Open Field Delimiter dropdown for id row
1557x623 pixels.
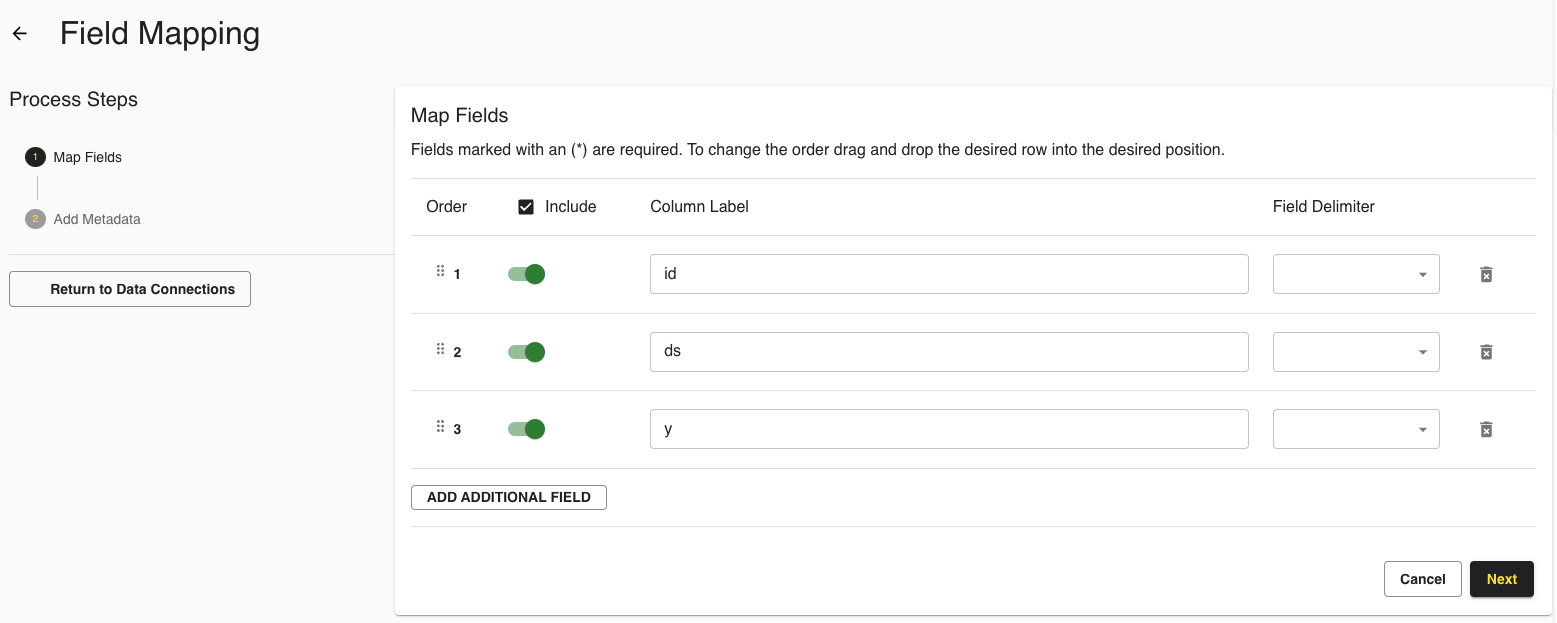[x=1355, y=274]
